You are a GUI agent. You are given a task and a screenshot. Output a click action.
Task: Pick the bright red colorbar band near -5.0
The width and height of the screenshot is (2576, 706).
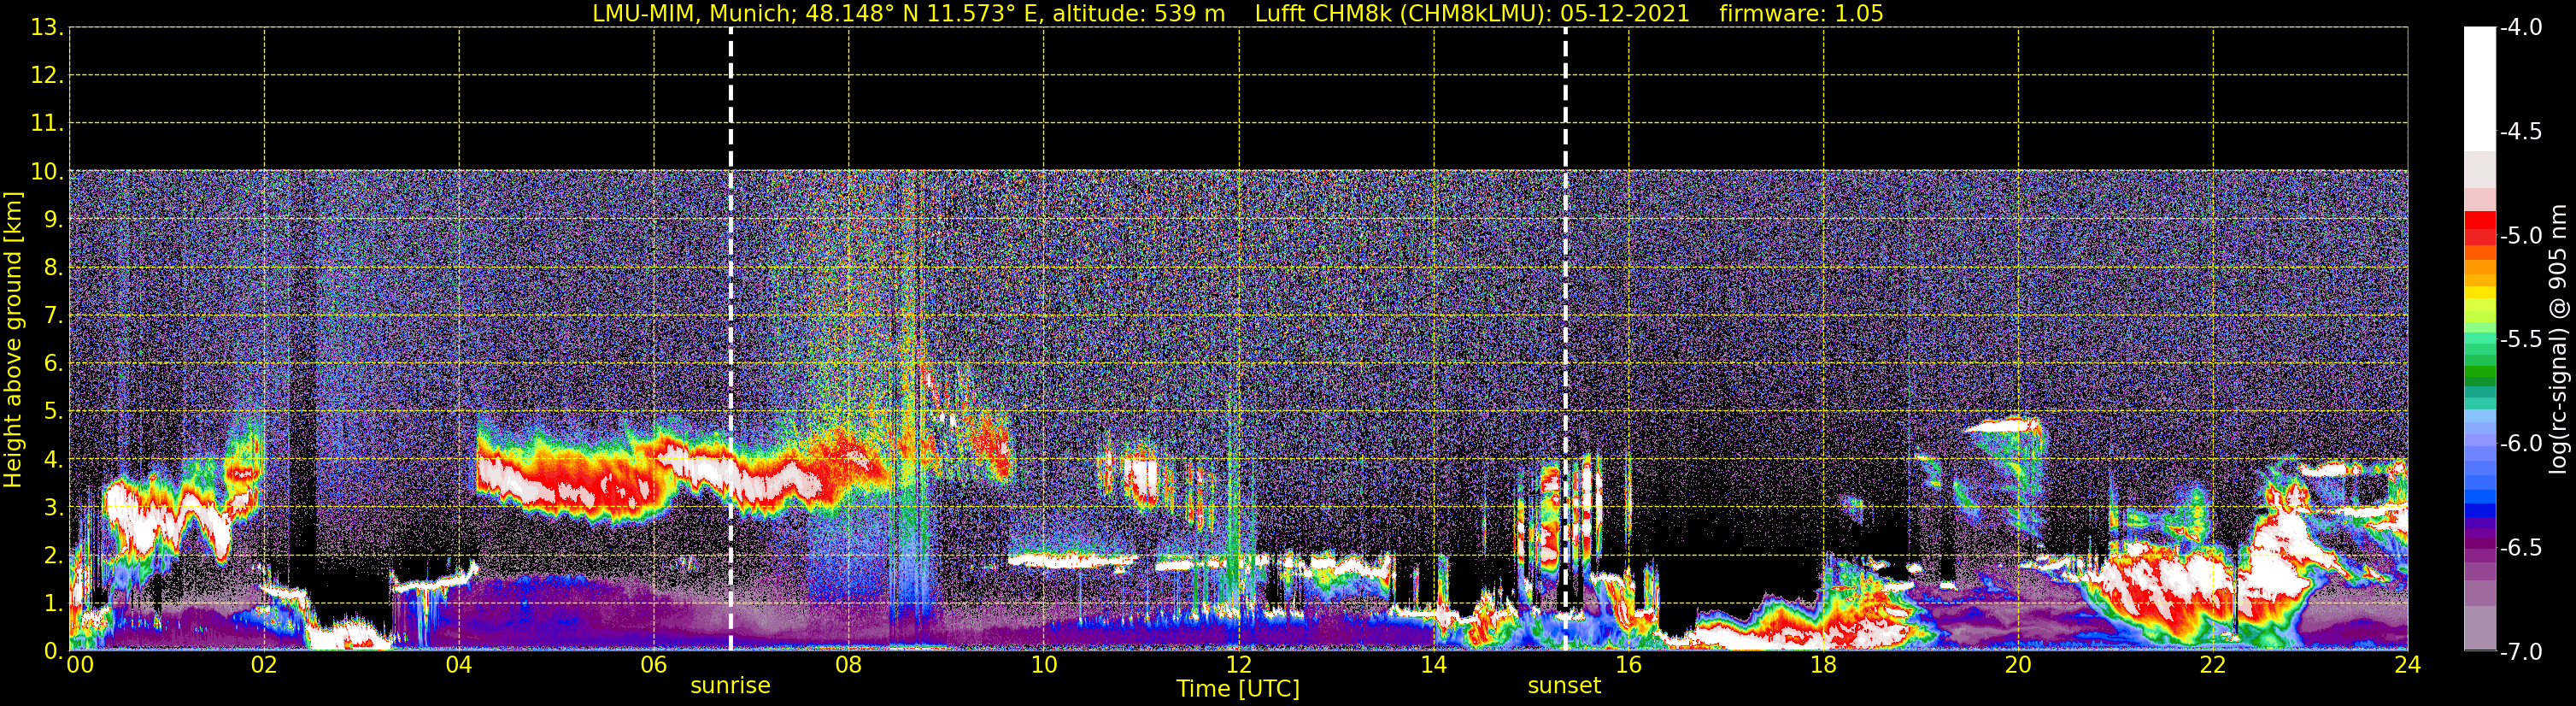coord(2479,220)
